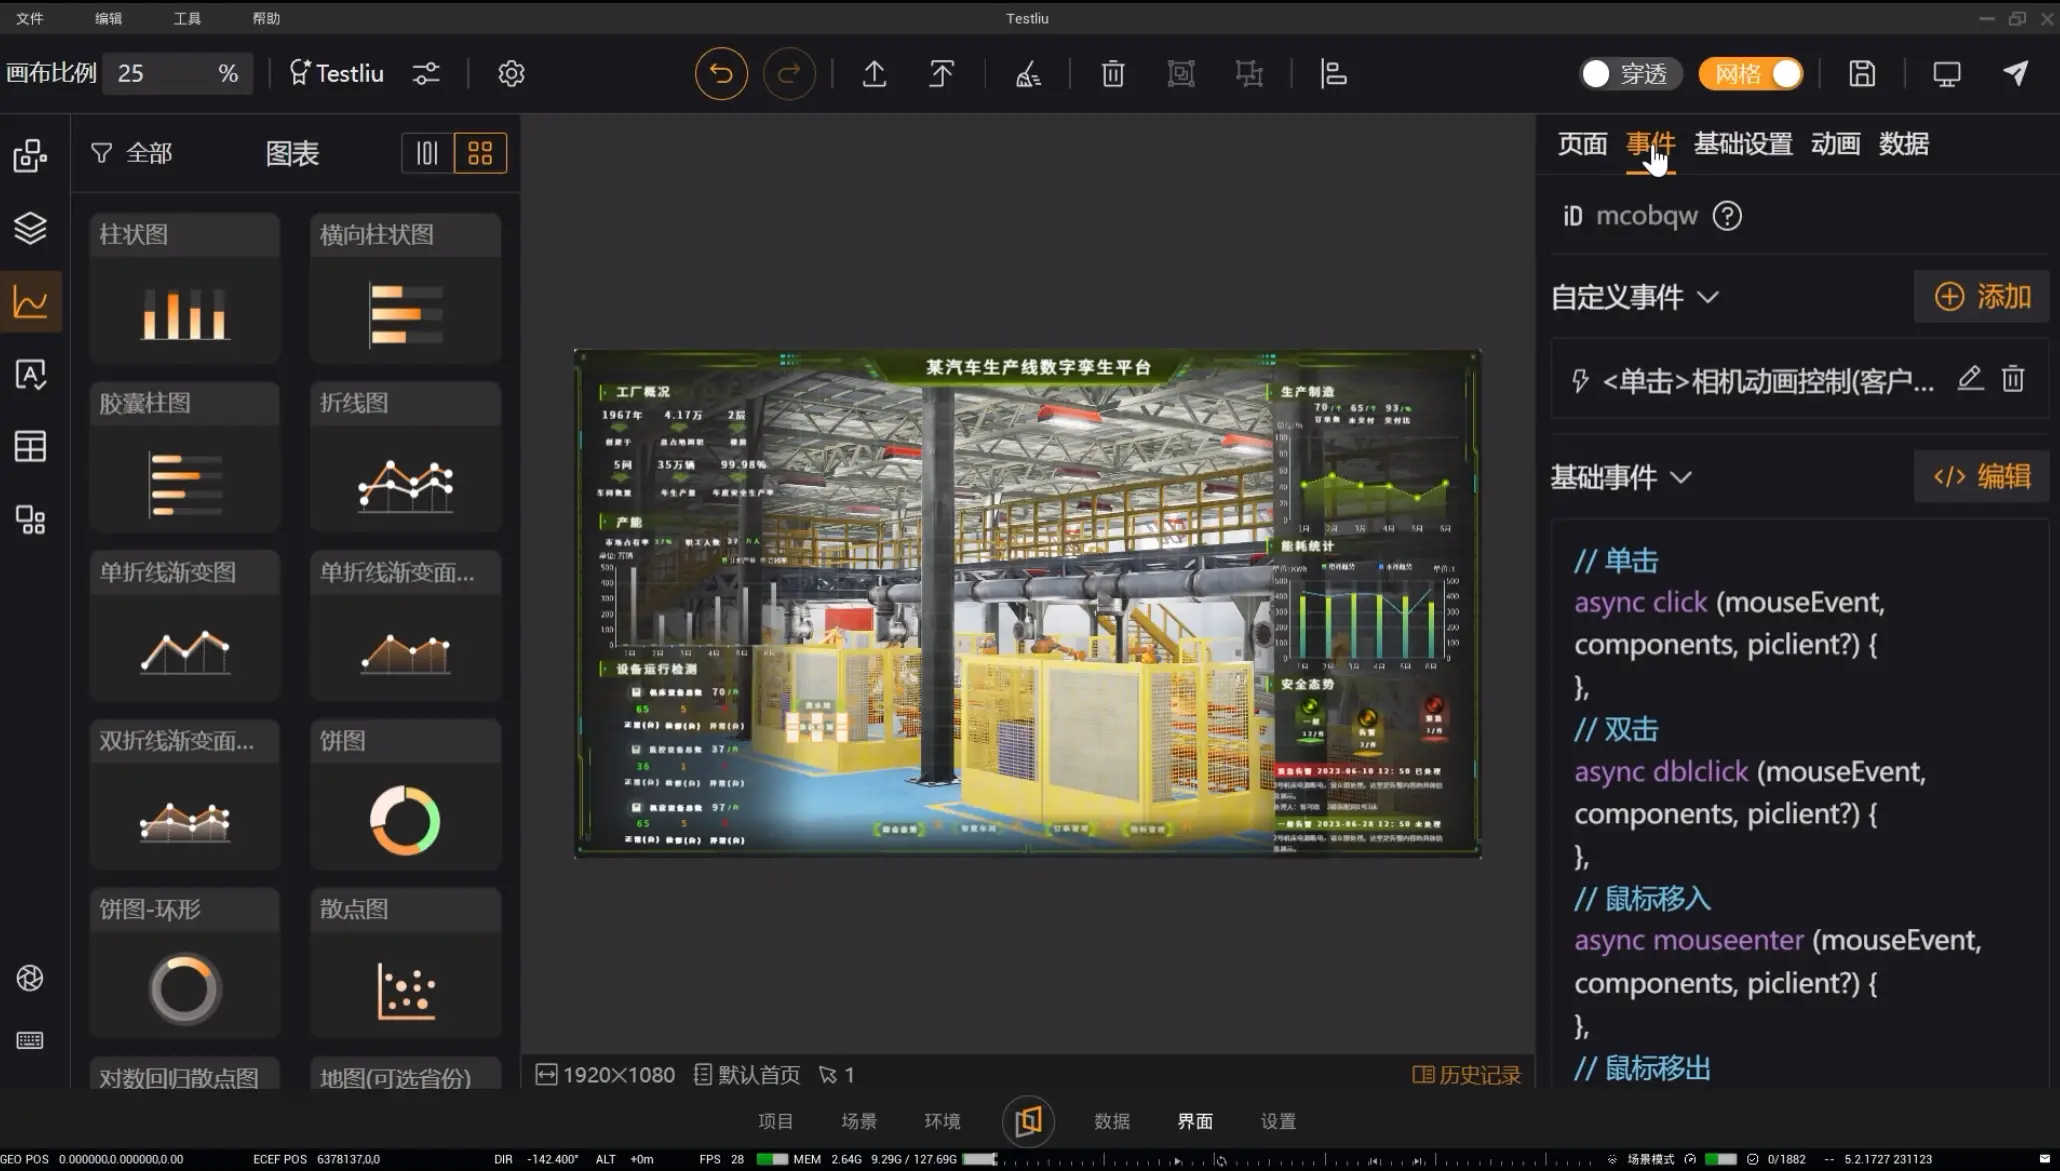This screenshot has width=2060, height=1171.
Task: Click the align objects toolbar icon
Action: [x=1333, y=73]
